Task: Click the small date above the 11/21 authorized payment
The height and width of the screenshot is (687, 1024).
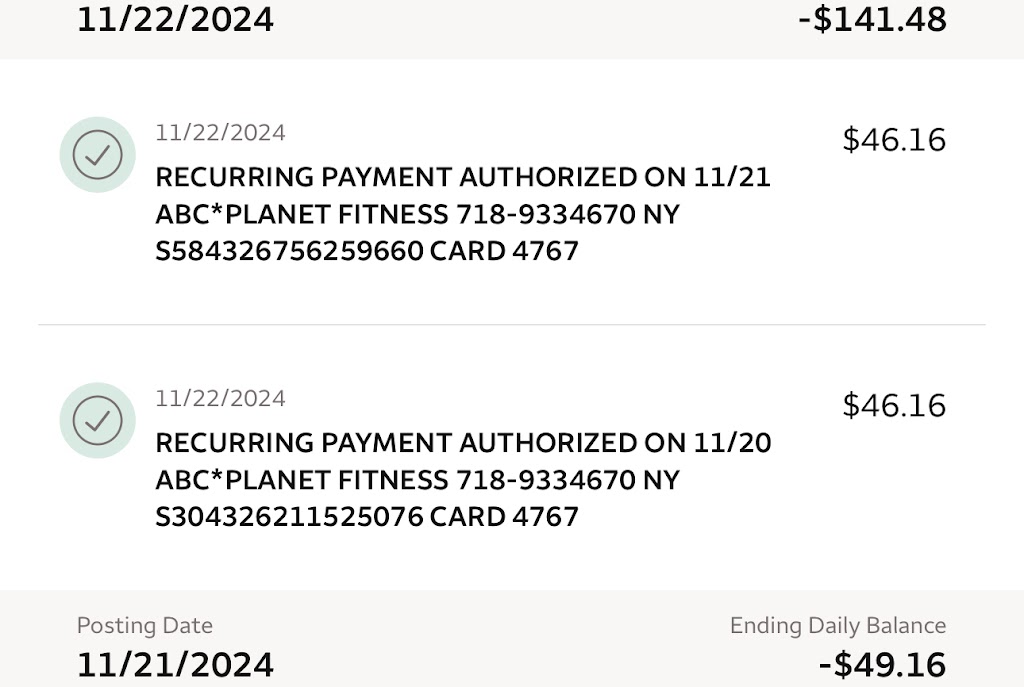Action: pos(220,133)
